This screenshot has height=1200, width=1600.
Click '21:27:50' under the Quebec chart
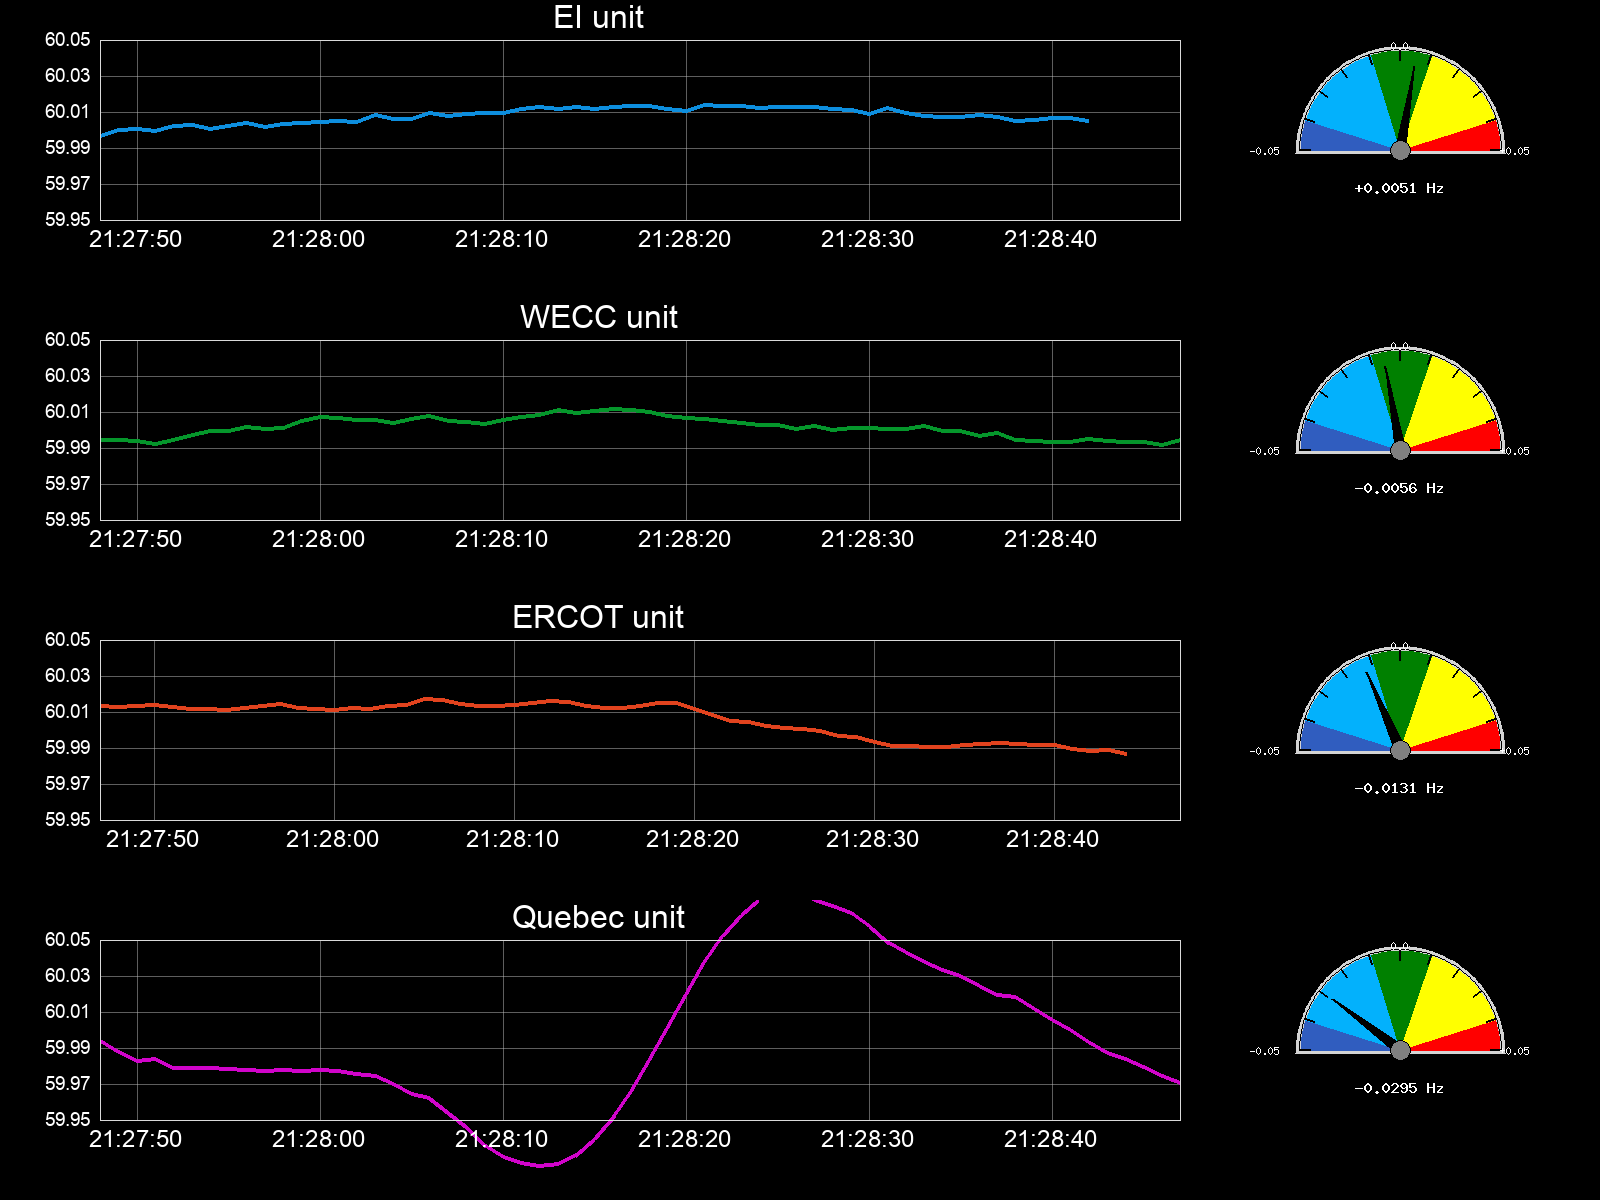point(136,1139)
